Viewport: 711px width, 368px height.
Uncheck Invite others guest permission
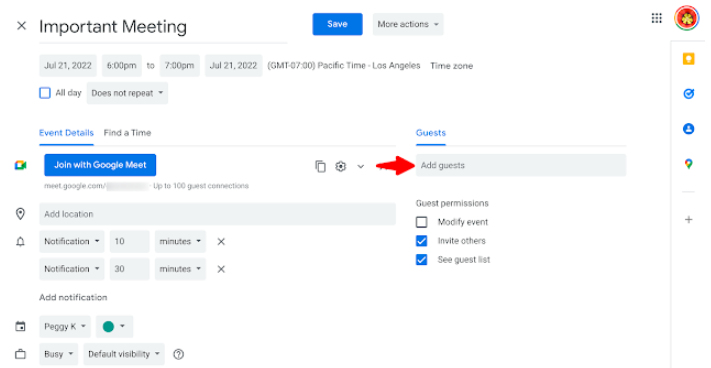tap(422, 241)
